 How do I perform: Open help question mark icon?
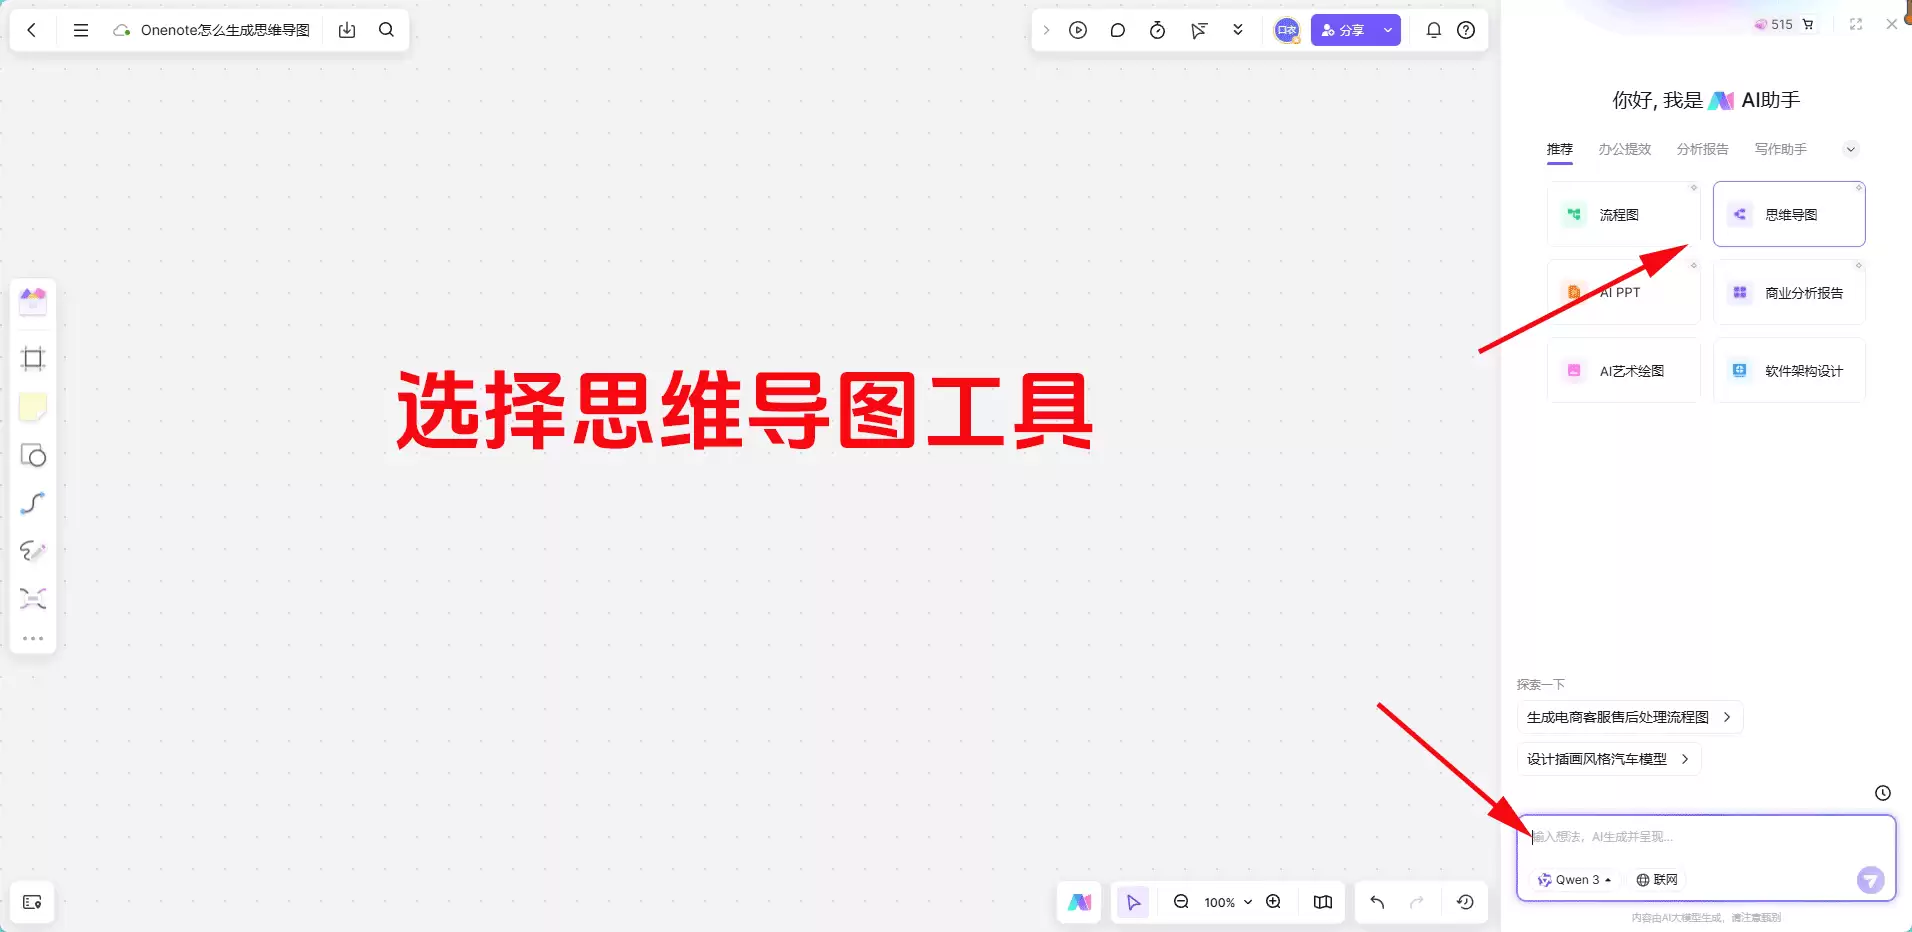point(1466,30)
